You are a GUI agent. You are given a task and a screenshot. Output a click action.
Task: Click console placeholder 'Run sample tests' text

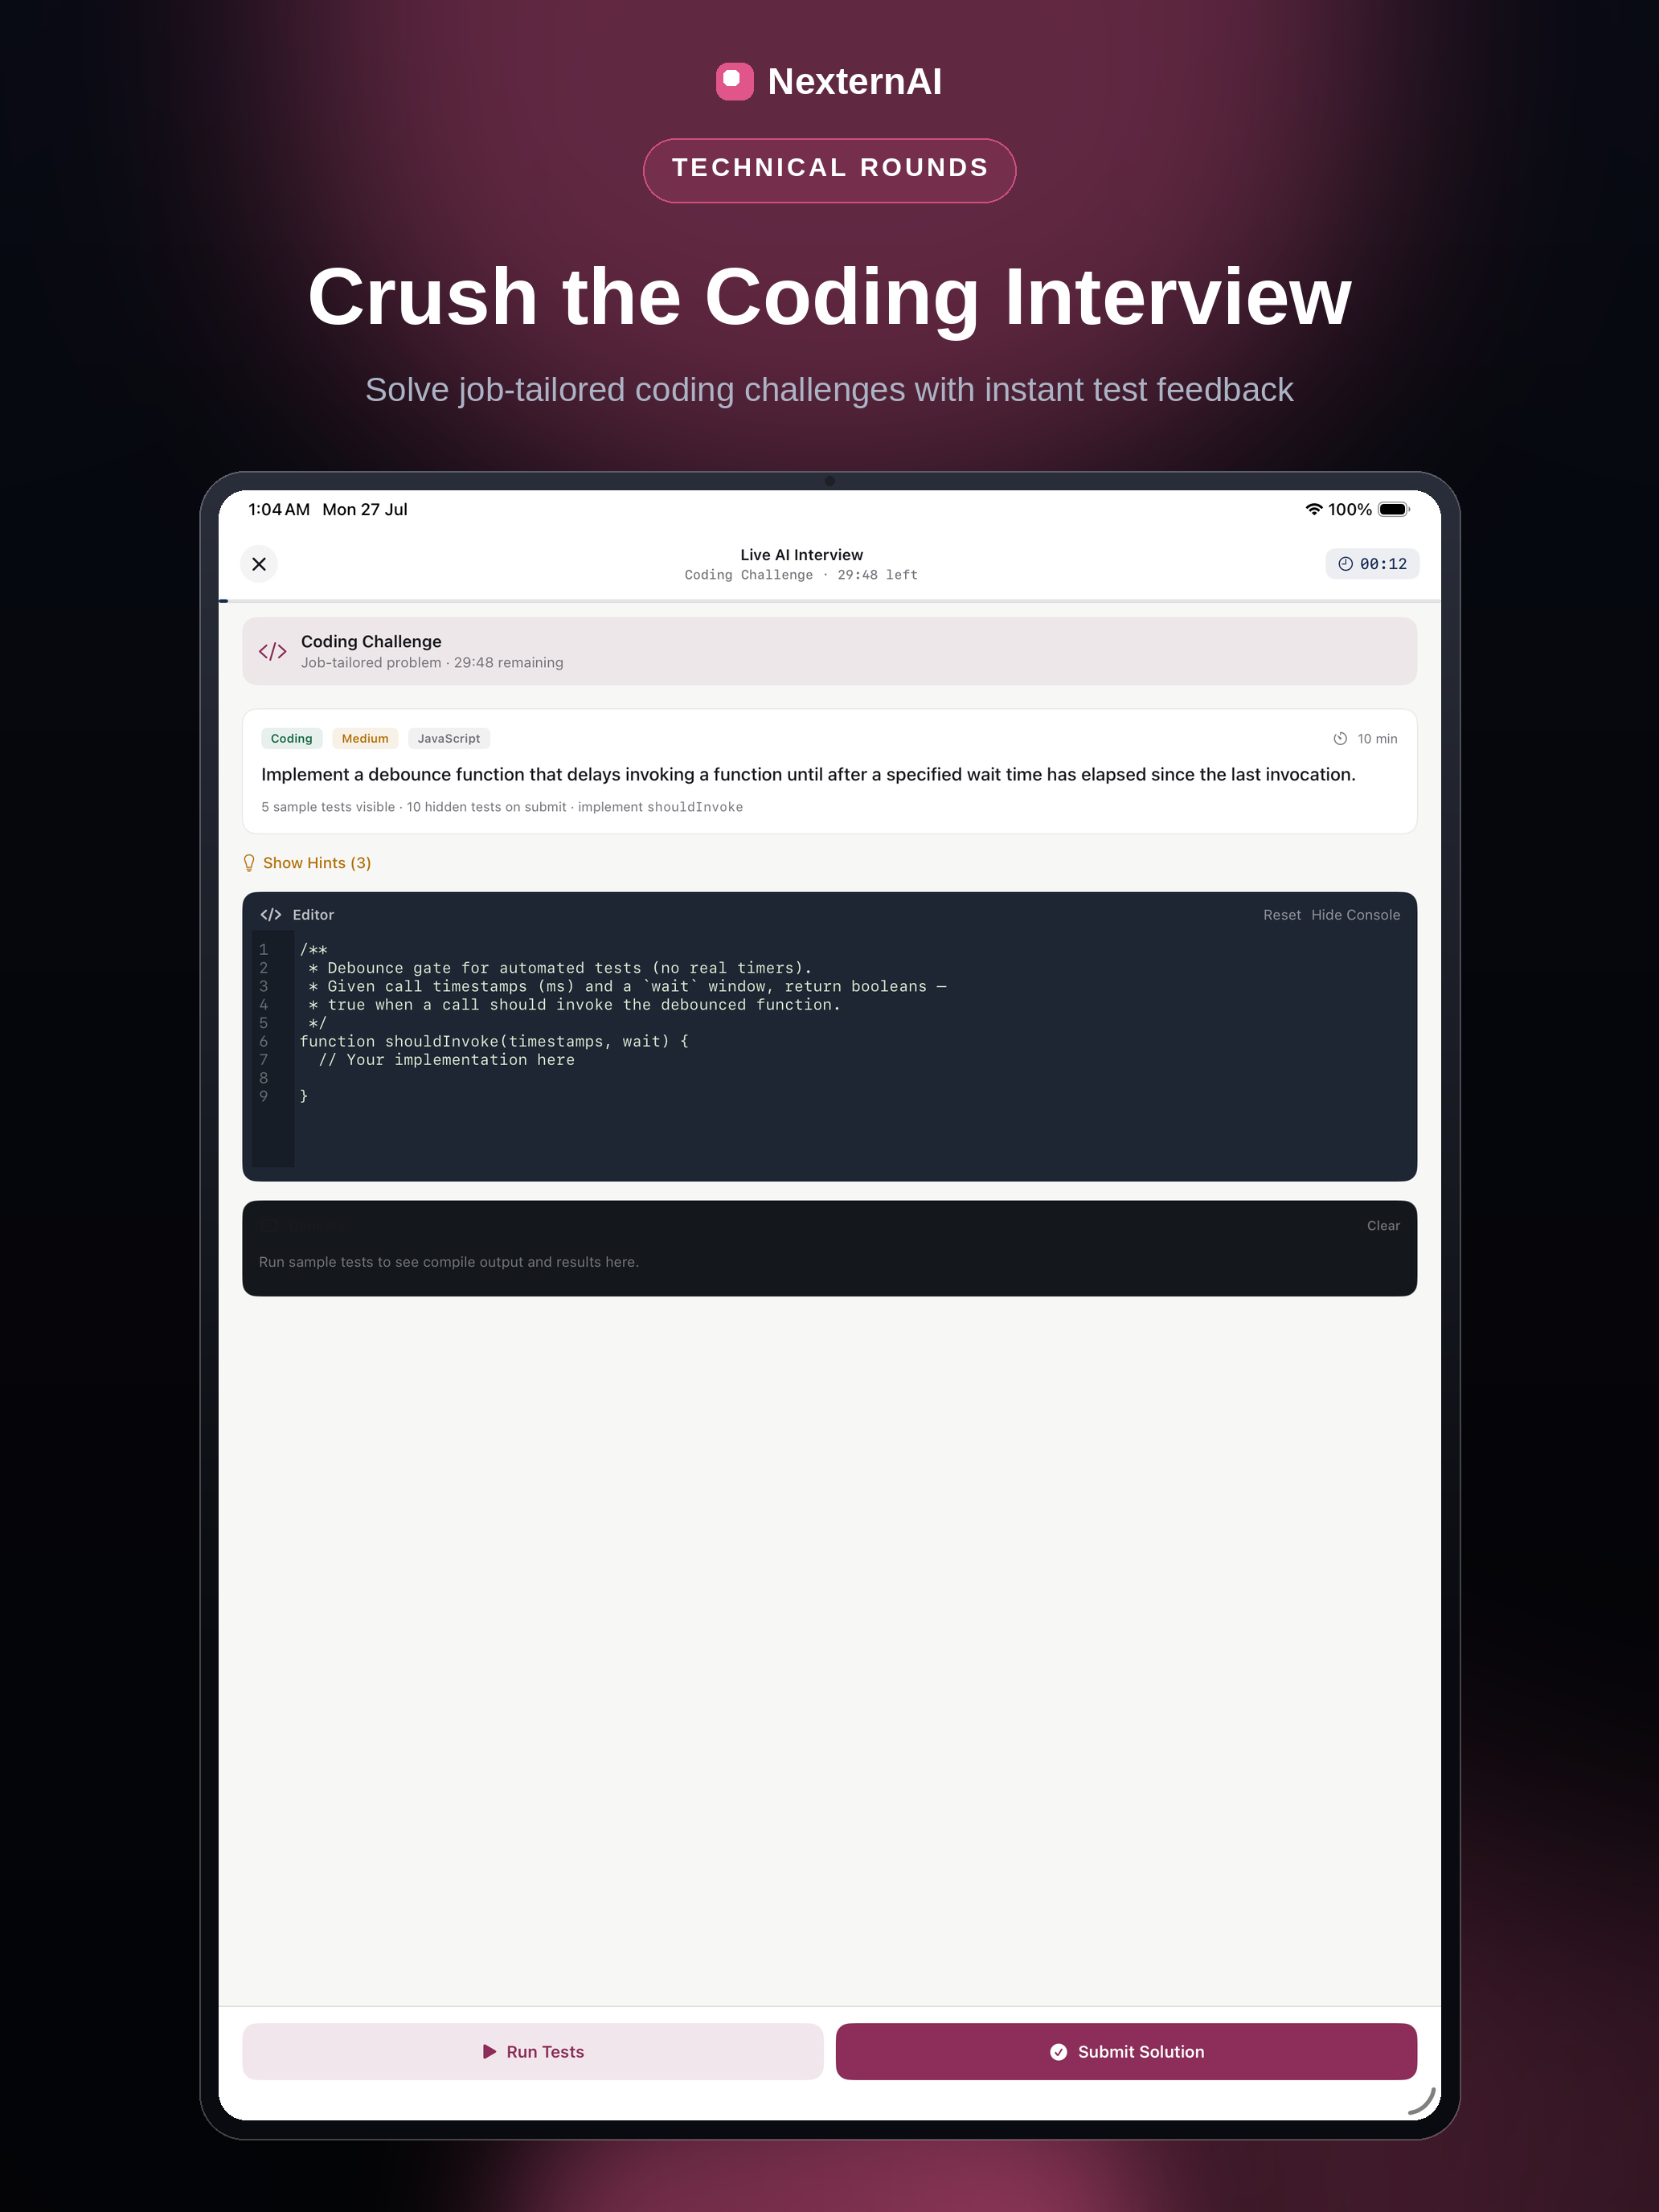[x=448, y=1262]
